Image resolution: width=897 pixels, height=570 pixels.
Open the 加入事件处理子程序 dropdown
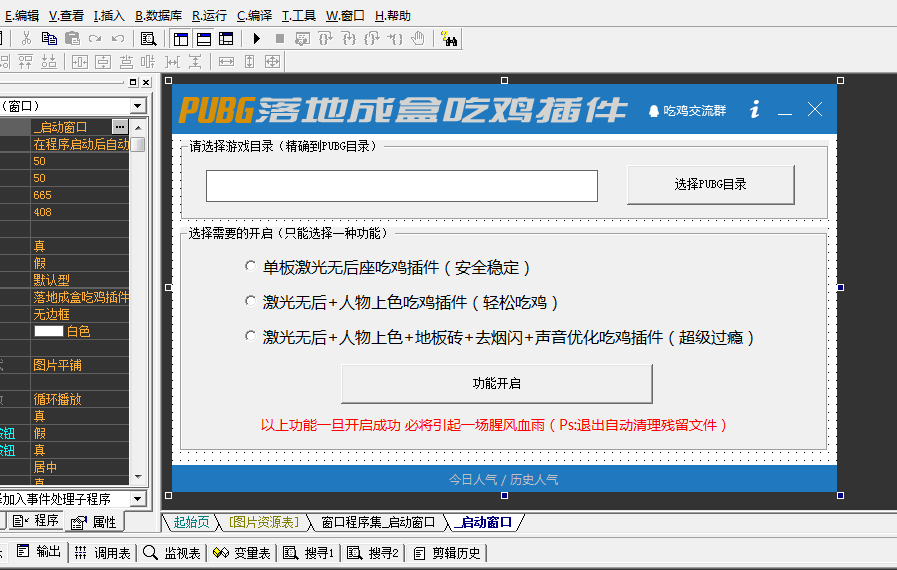tap(137, 499)
